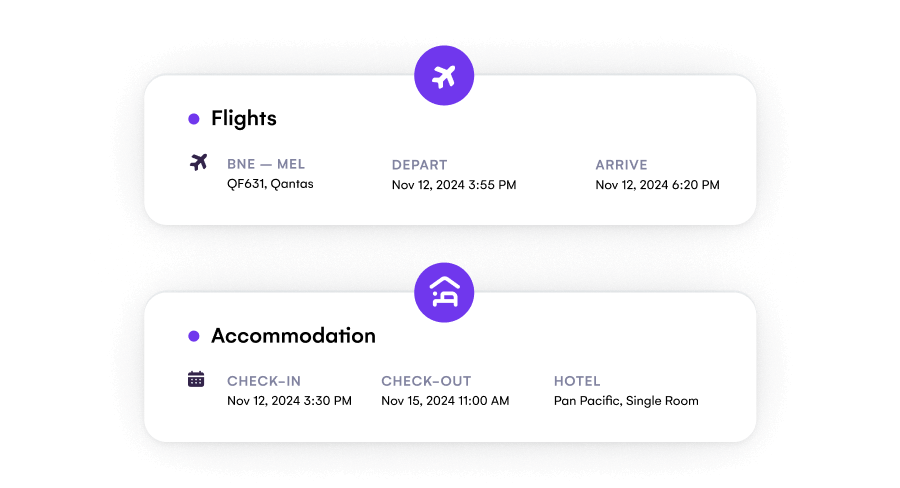900x488 pixels.
Task: Click the purple dot next to Accommodation
Action: [x=194, y=336]
